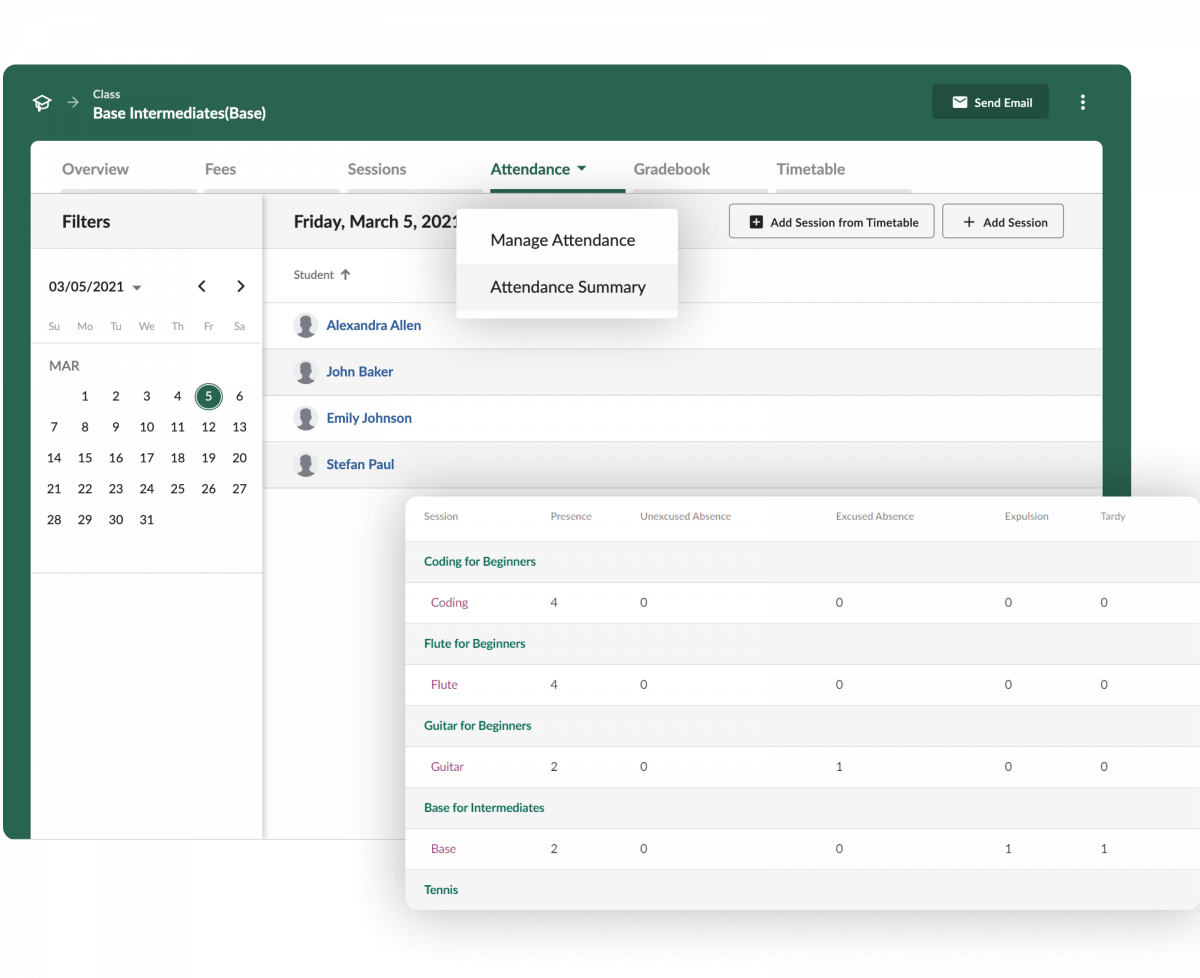The height and width of the screenshot is (978, 1200).
Task: Go to next month in calendar
Action: coord(240,286)
